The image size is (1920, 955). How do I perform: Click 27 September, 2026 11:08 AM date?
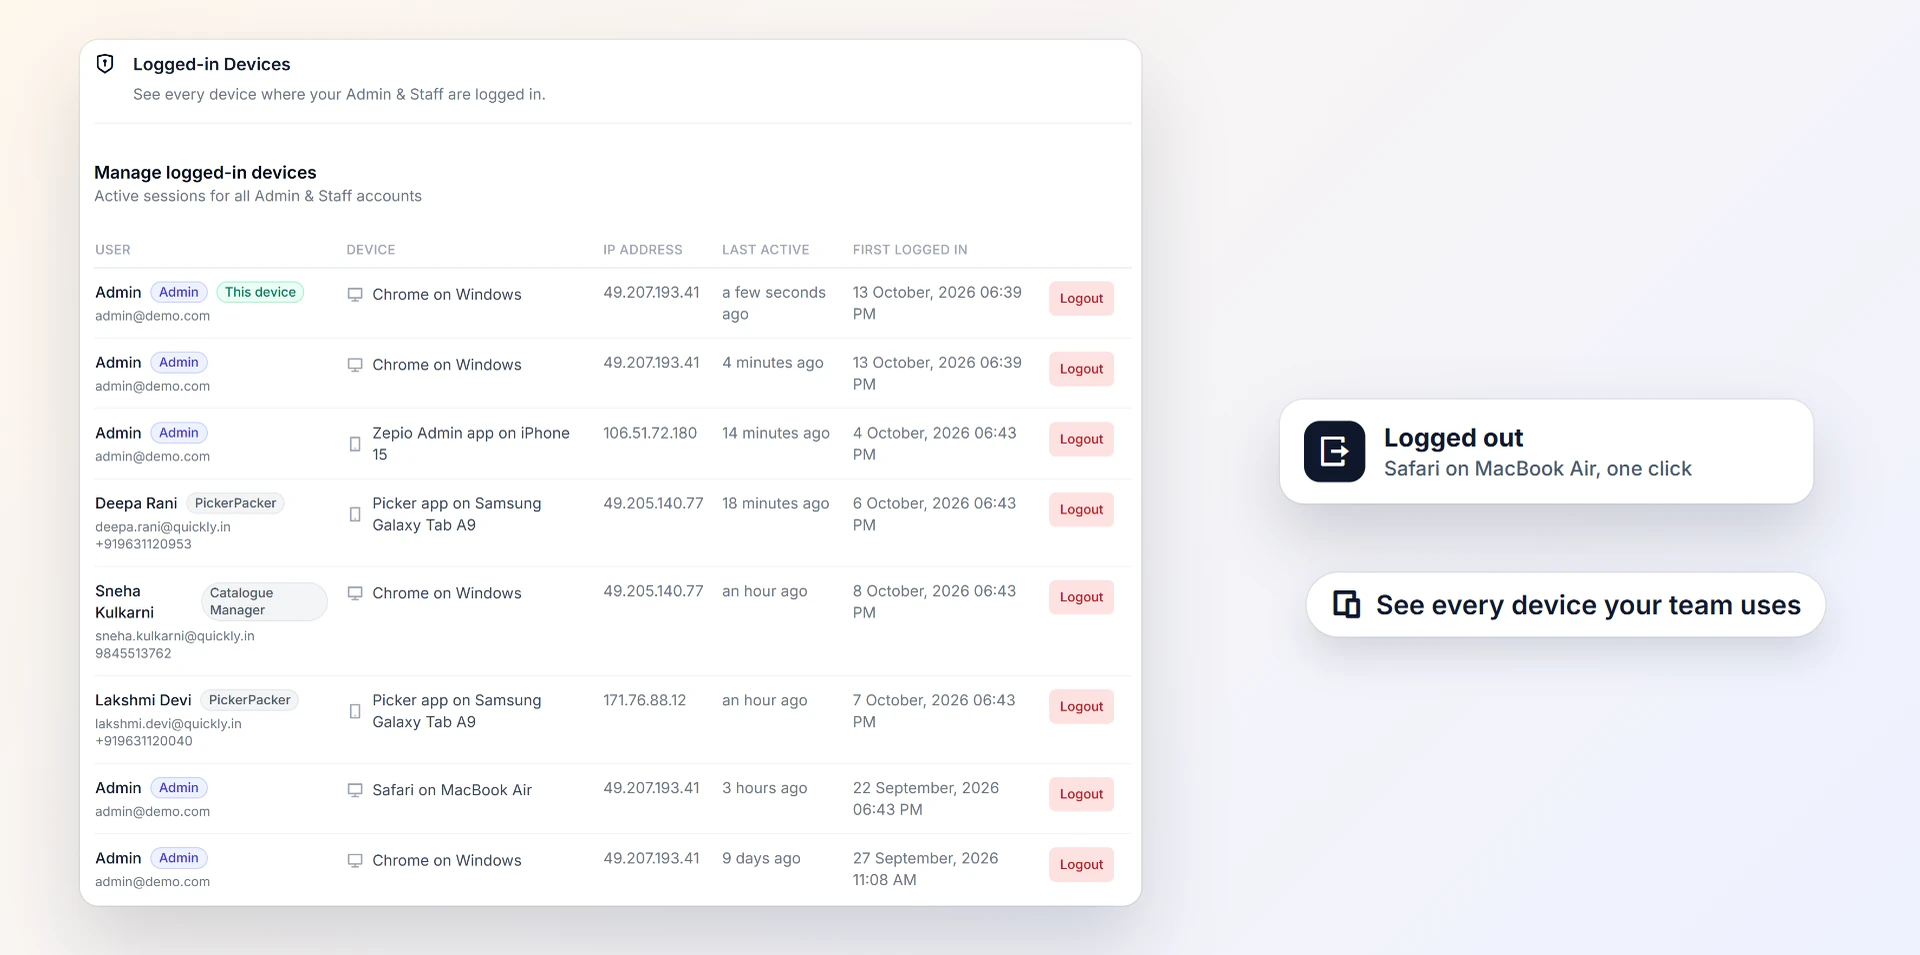coord(925,869)
